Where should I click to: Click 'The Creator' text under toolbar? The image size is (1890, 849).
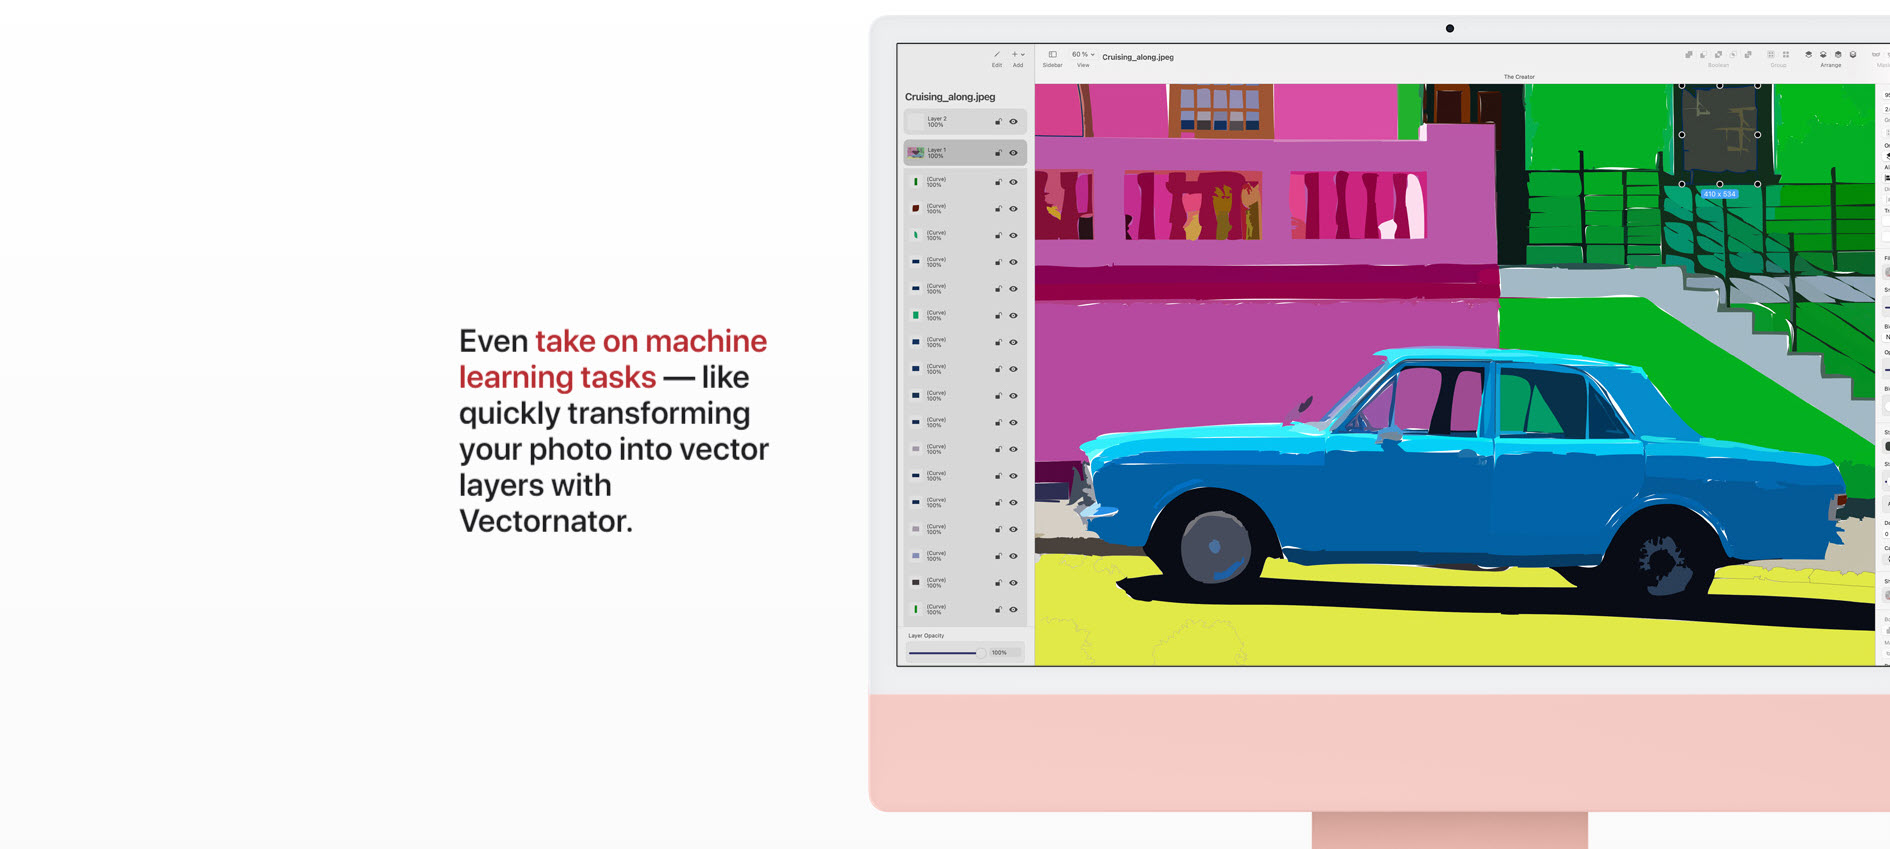1519,77
